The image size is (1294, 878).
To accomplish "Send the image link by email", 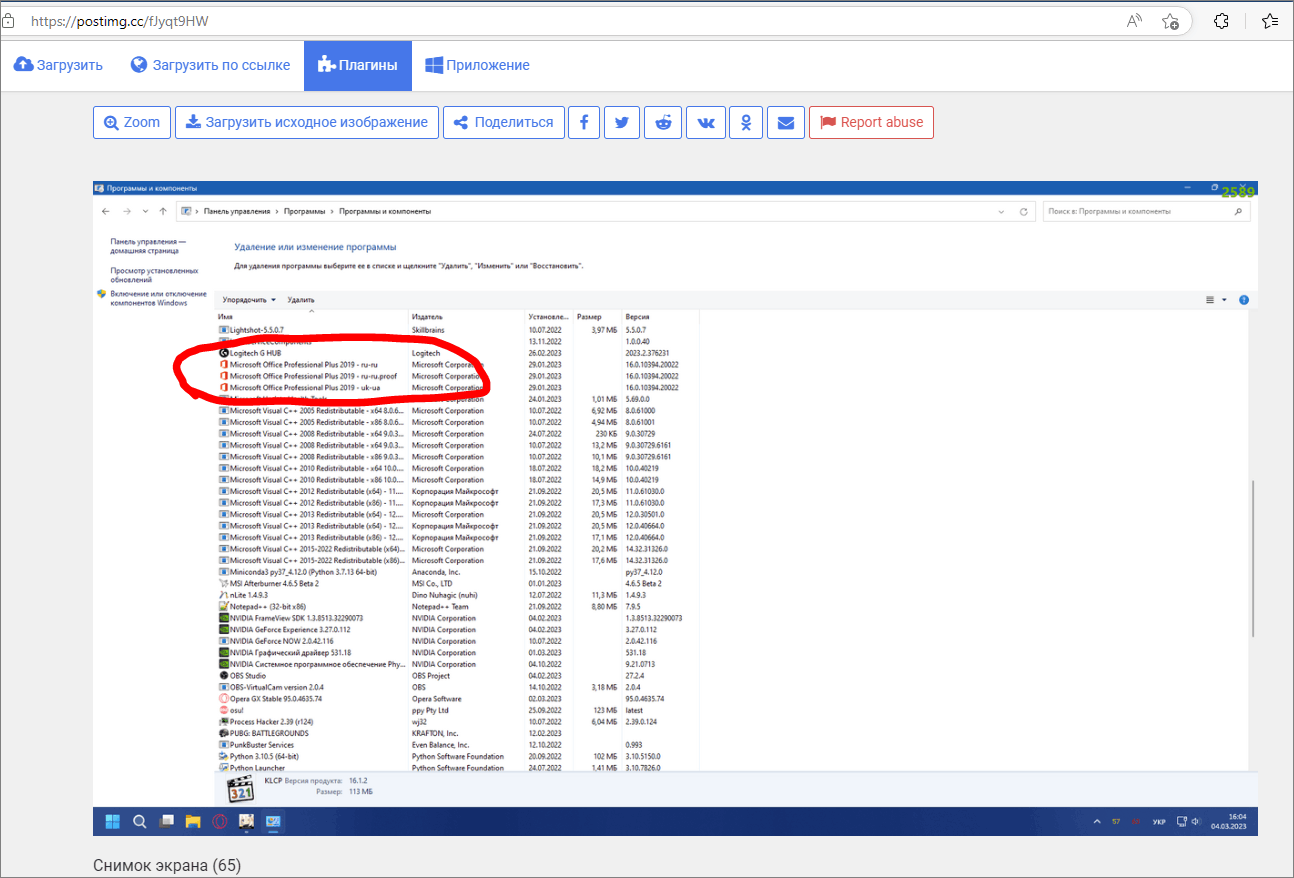I will point(786,122).
